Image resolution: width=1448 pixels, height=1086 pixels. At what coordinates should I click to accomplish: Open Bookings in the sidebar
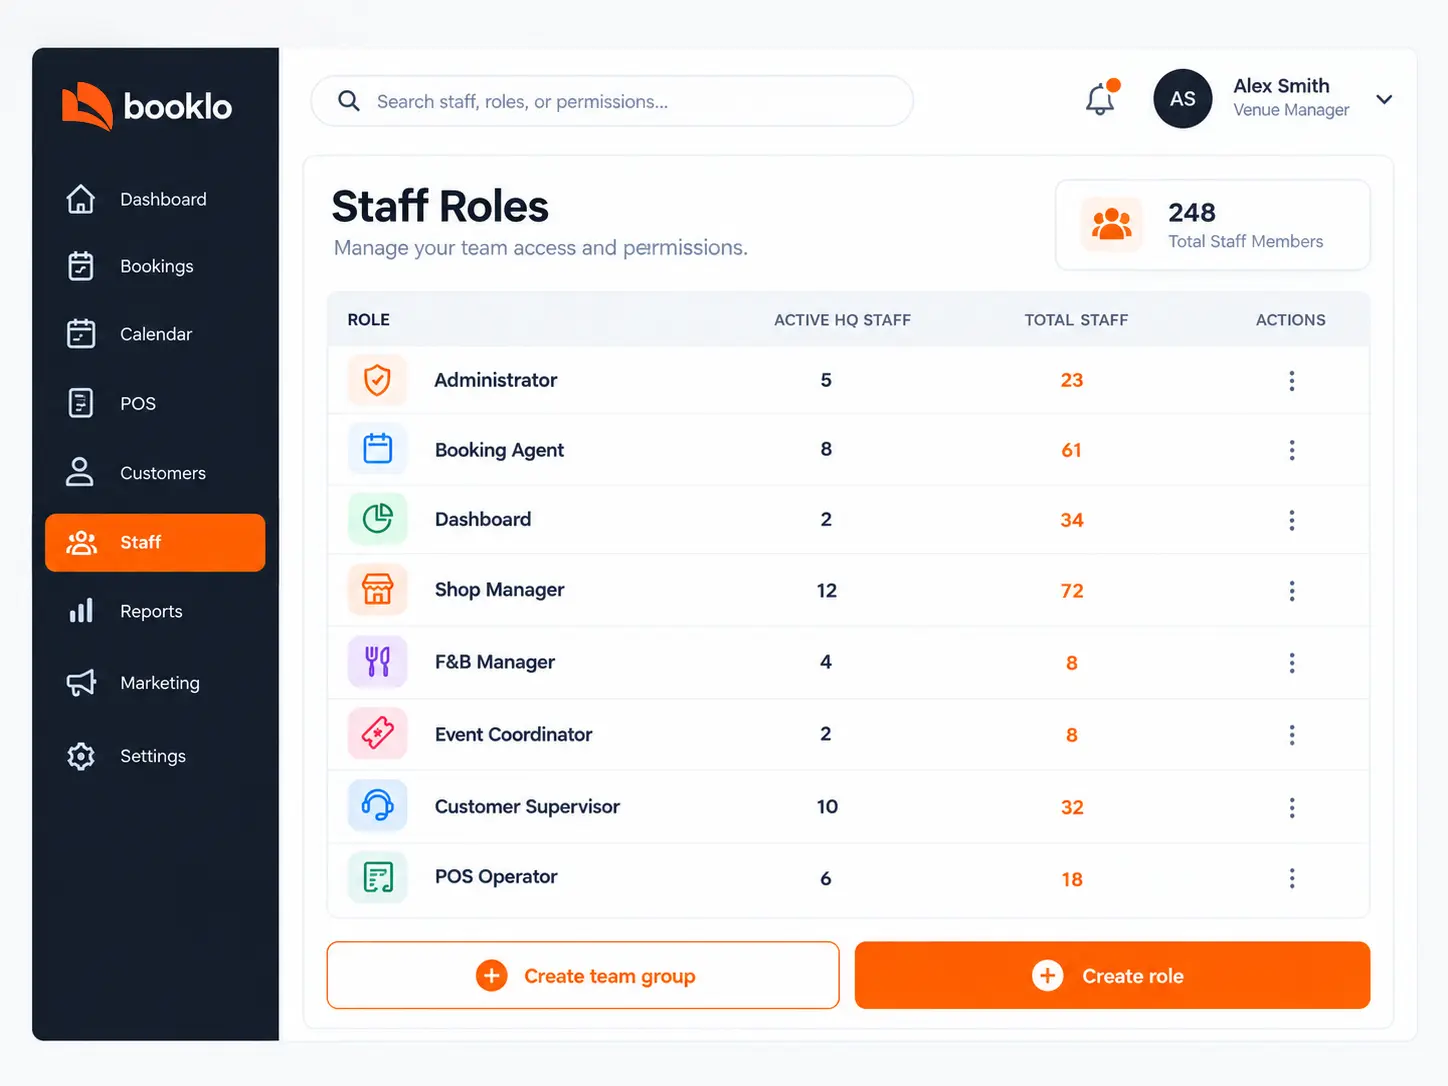155,266
